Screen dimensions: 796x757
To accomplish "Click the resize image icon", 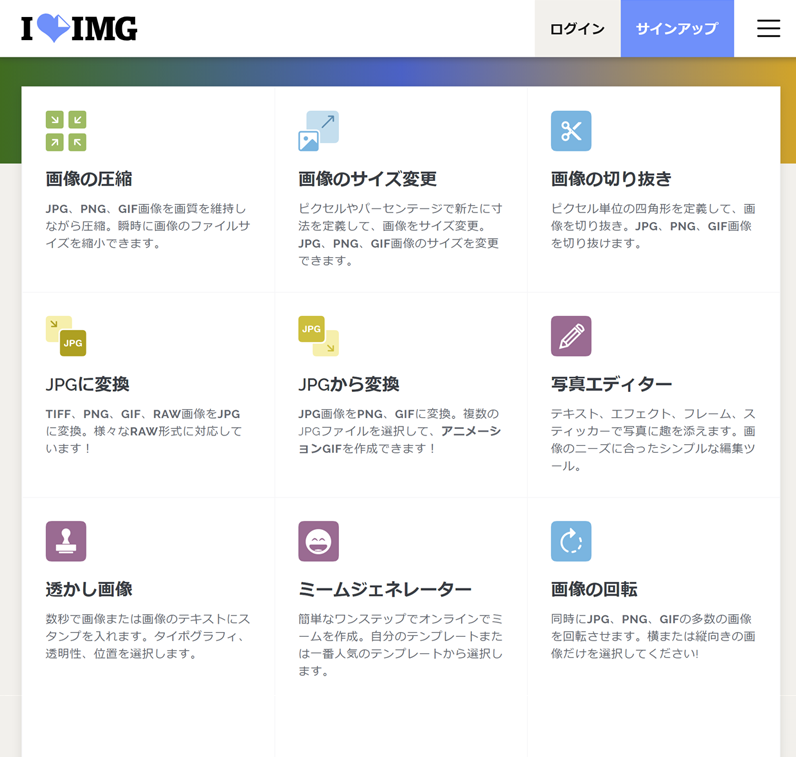I will 318,131.
